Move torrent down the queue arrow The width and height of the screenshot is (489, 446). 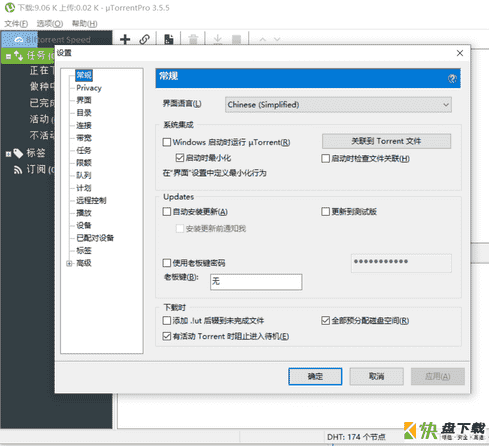[277, 39]
